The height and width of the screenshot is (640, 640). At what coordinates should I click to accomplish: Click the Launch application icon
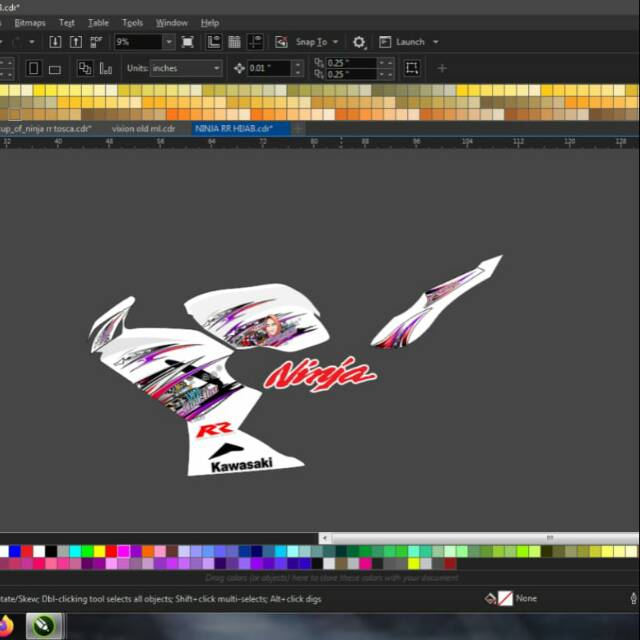coord(385,42)
